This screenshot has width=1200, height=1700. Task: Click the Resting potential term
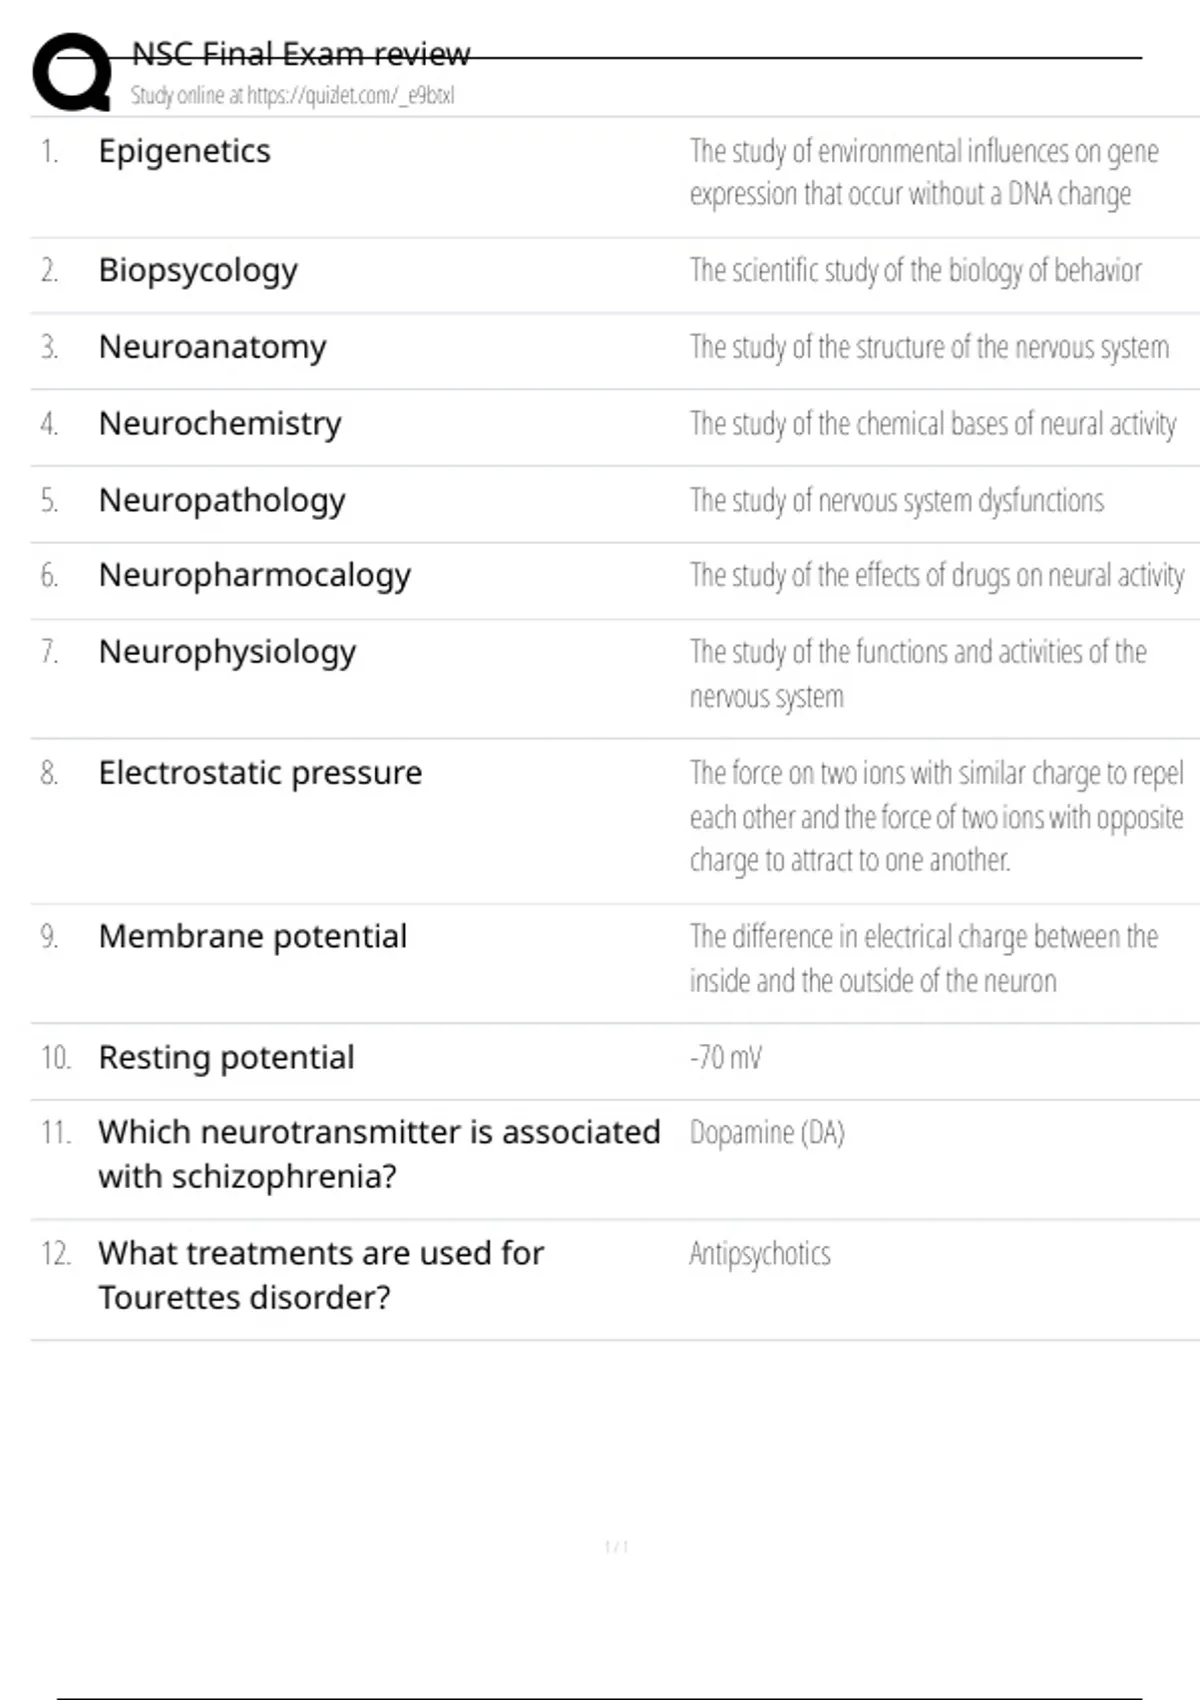tap(226, 1058)
